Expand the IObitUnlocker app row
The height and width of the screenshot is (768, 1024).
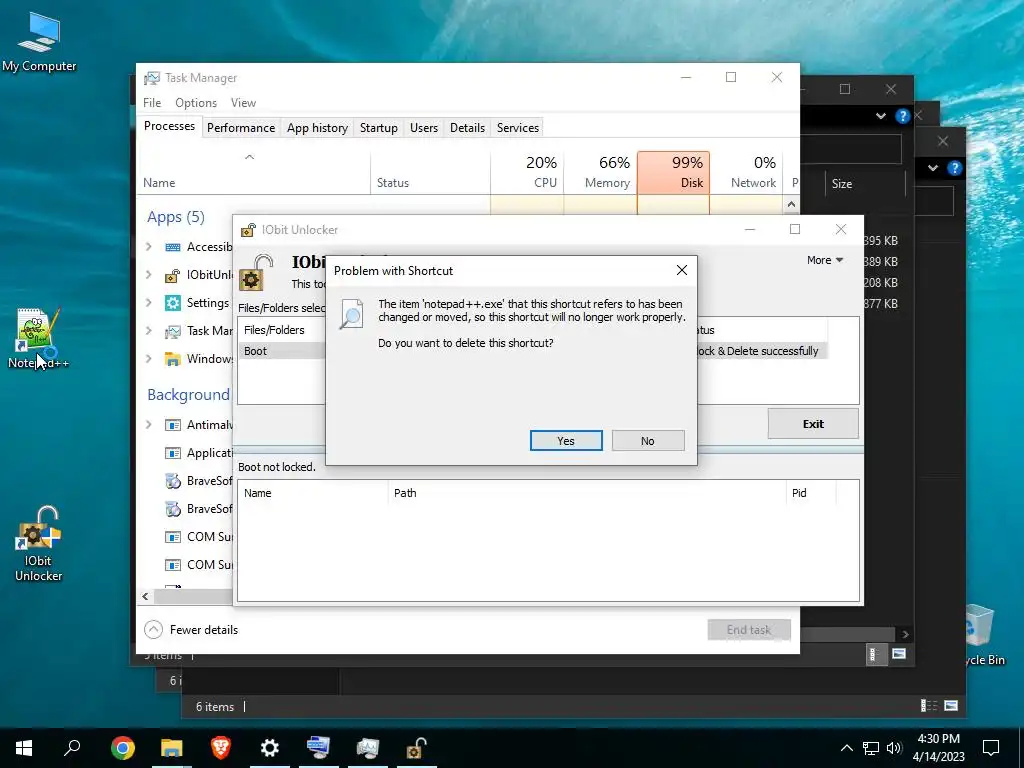[x=149, y=275]
